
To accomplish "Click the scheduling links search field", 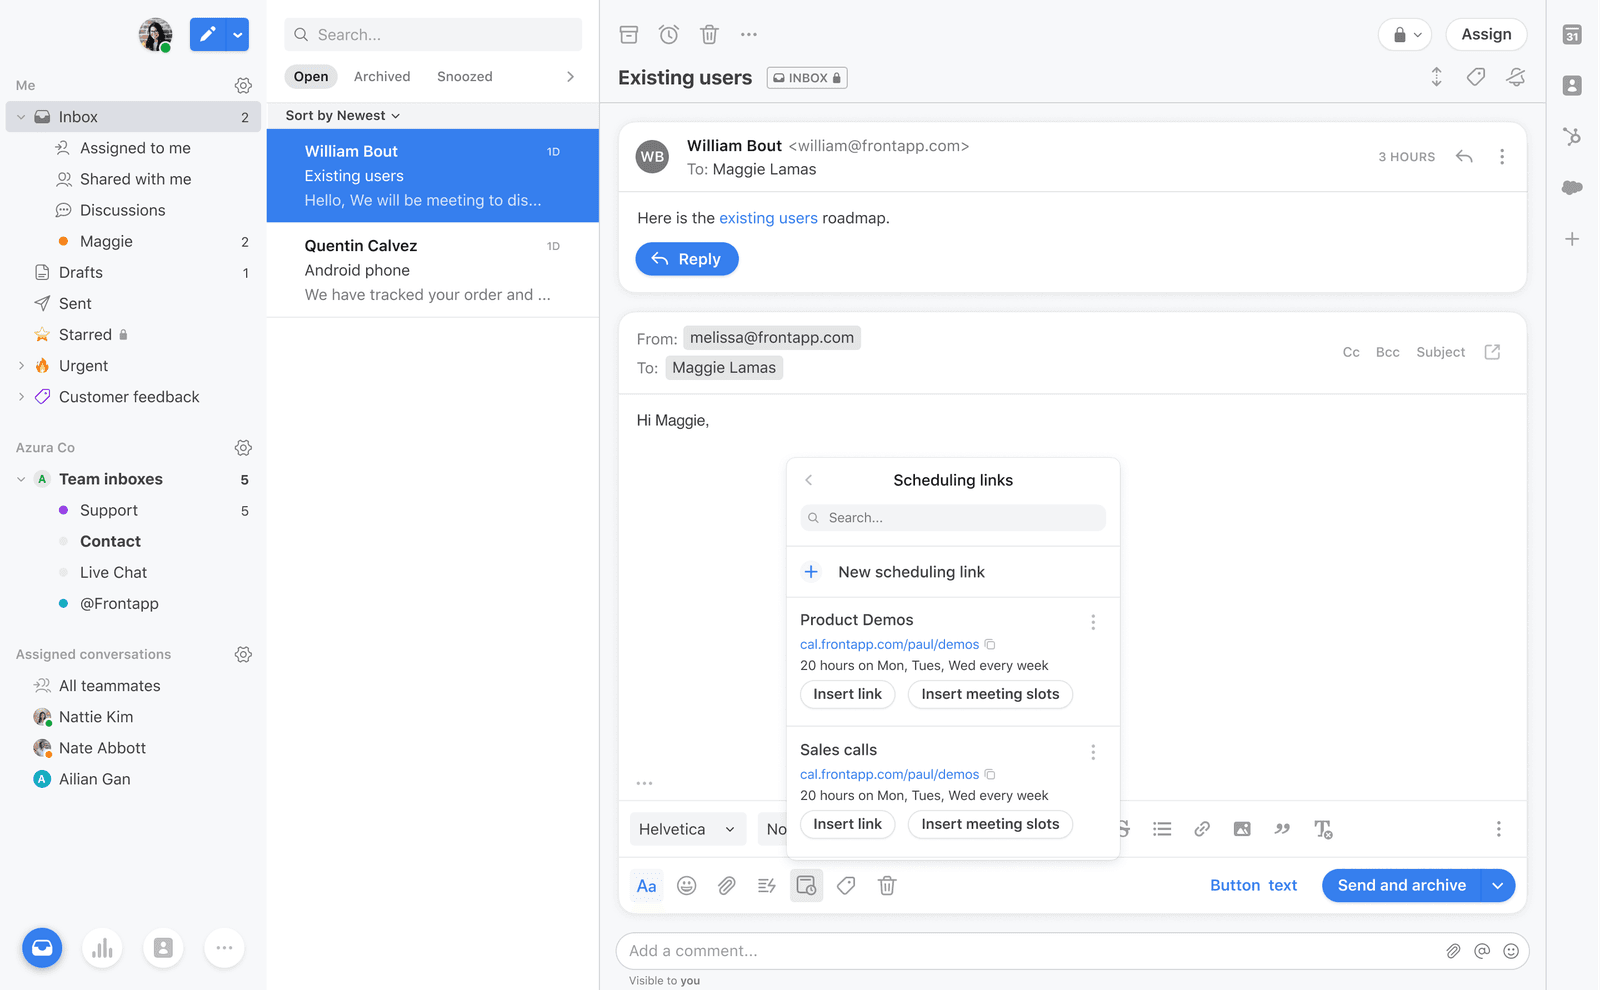I will (953, 518).
